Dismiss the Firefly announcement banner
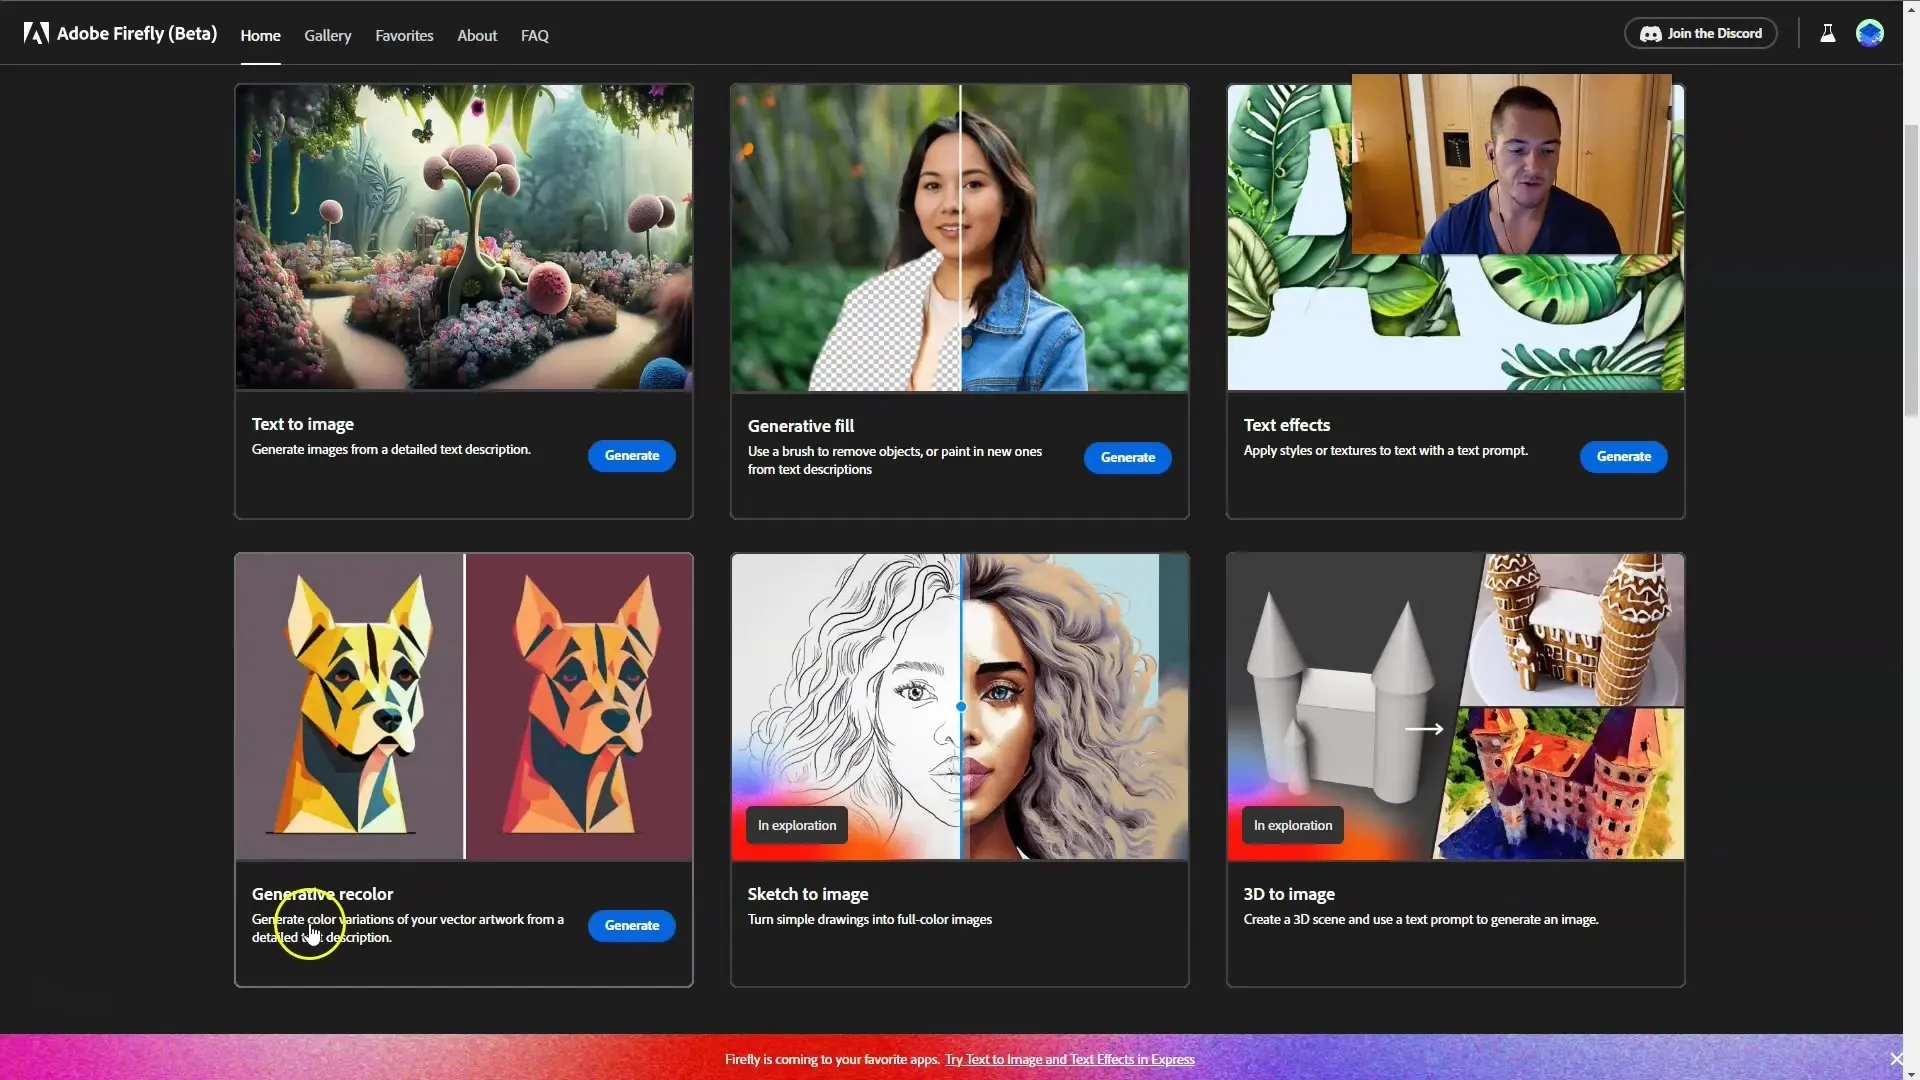The width and height of the screenshot is (1920, 1080). (x=1896, y=1059)
